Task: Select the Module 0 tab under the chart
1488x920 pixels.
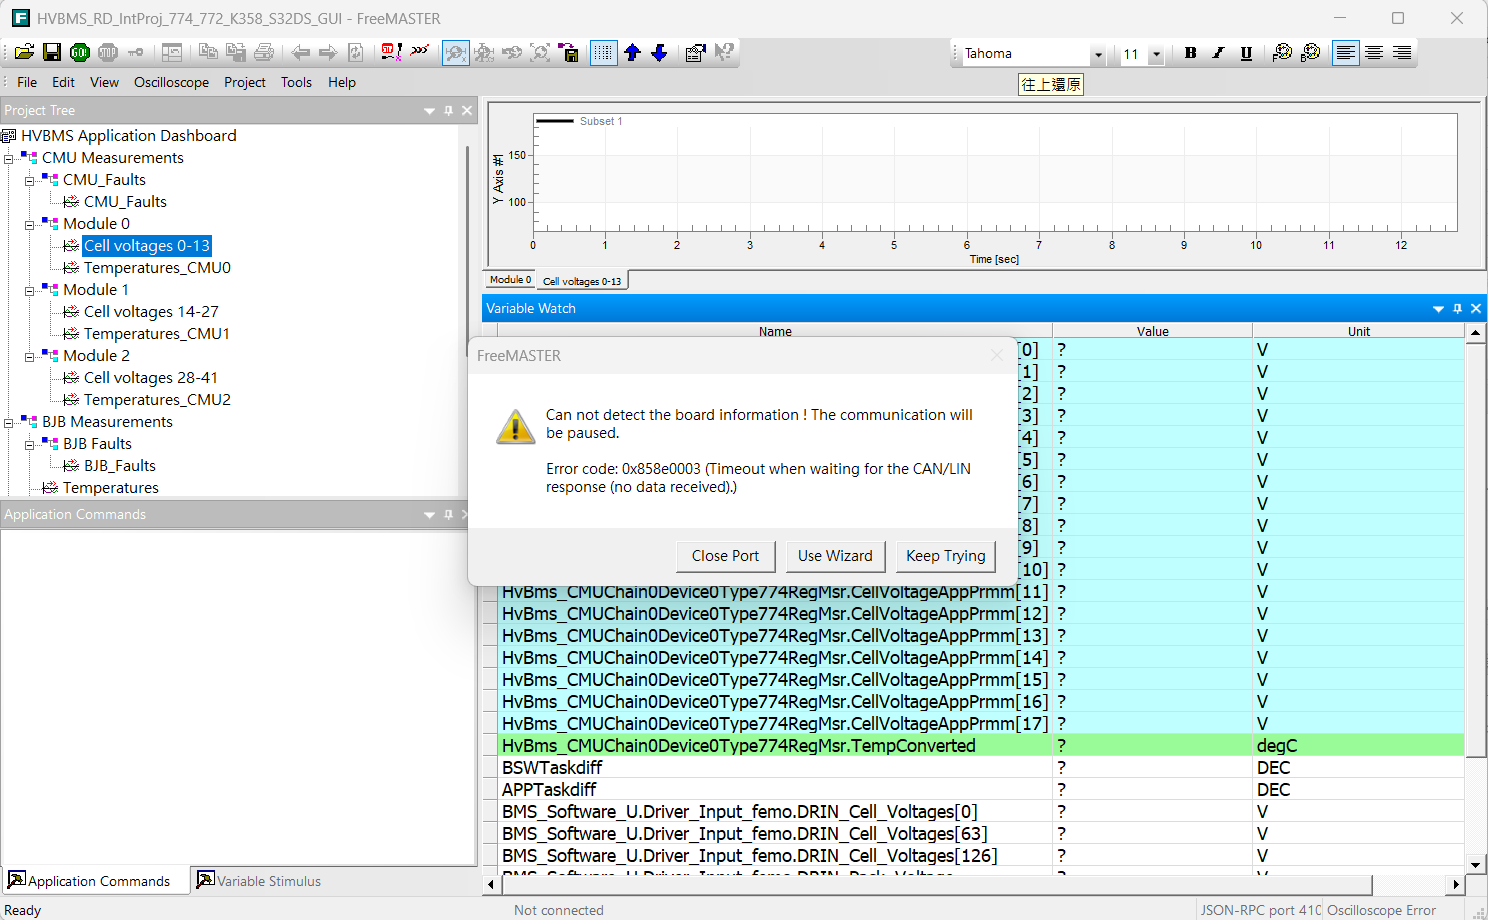Action: (x=510, y=280)
